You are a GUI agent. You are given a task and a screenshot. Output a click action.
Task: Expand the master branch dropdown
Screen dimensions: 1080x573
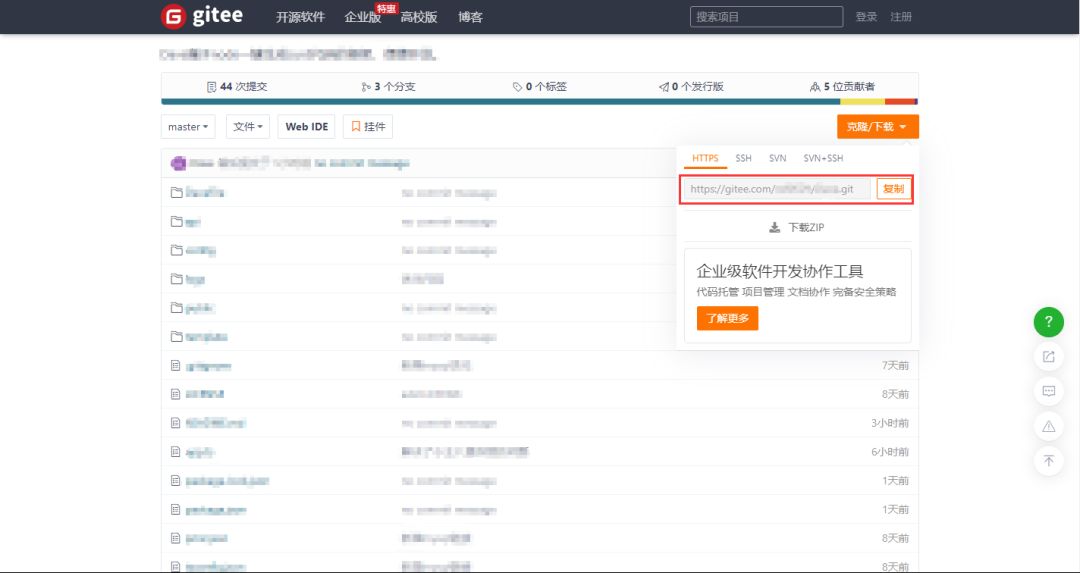point(188,127)
